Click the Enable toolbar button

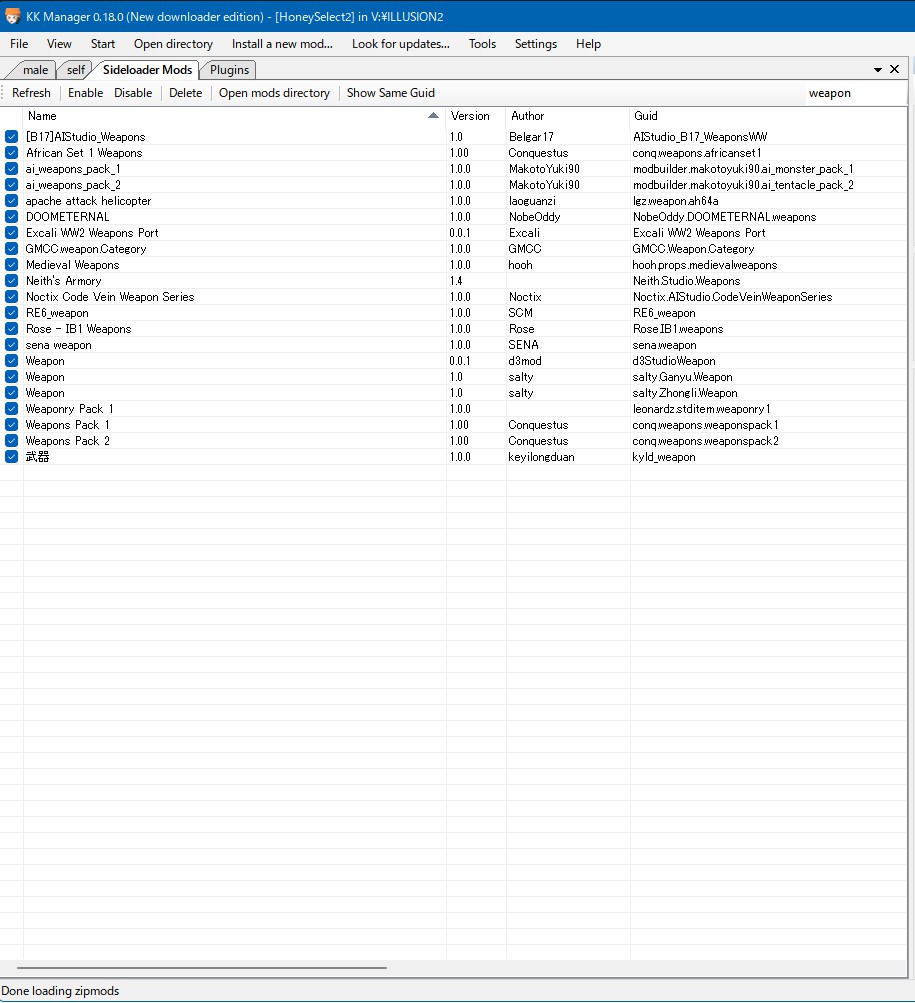86,93
